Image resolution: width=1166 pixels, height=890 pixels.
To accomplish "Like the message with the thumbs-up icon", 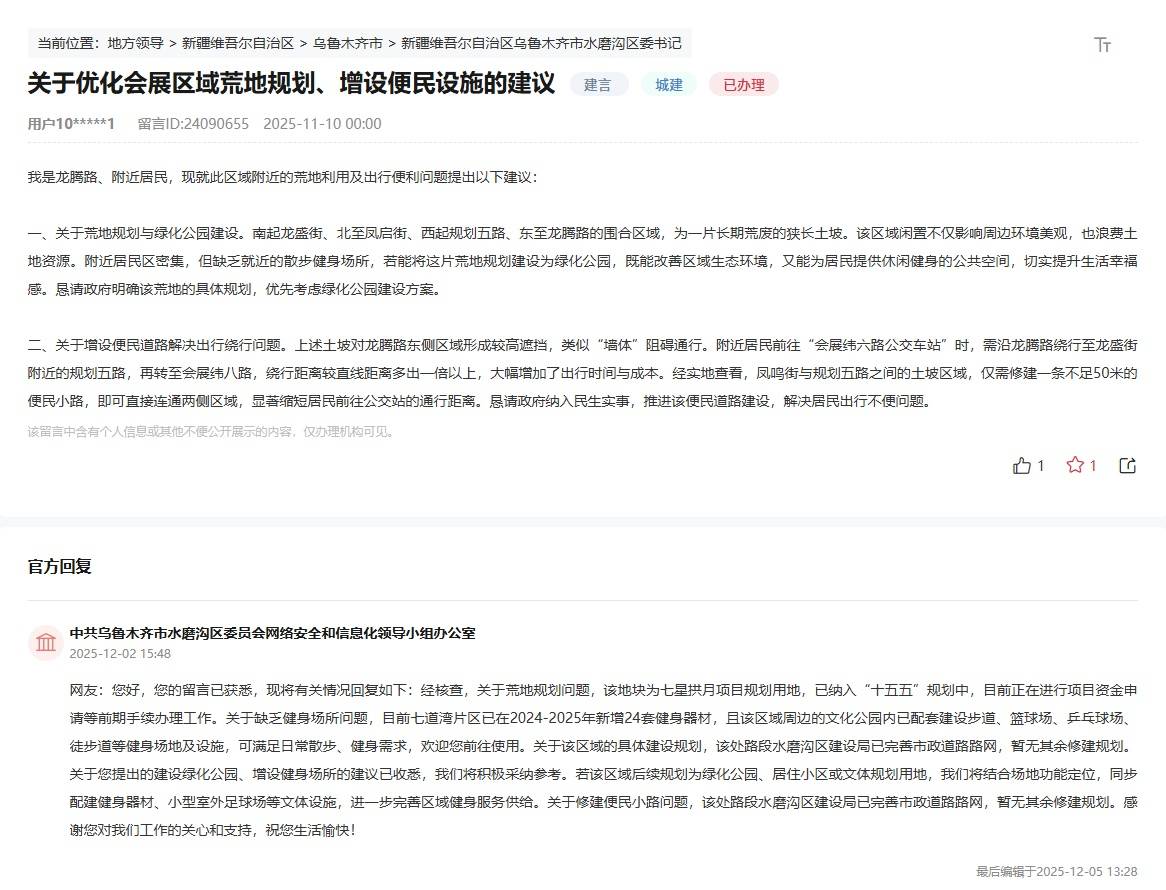I will (1022, 465).
